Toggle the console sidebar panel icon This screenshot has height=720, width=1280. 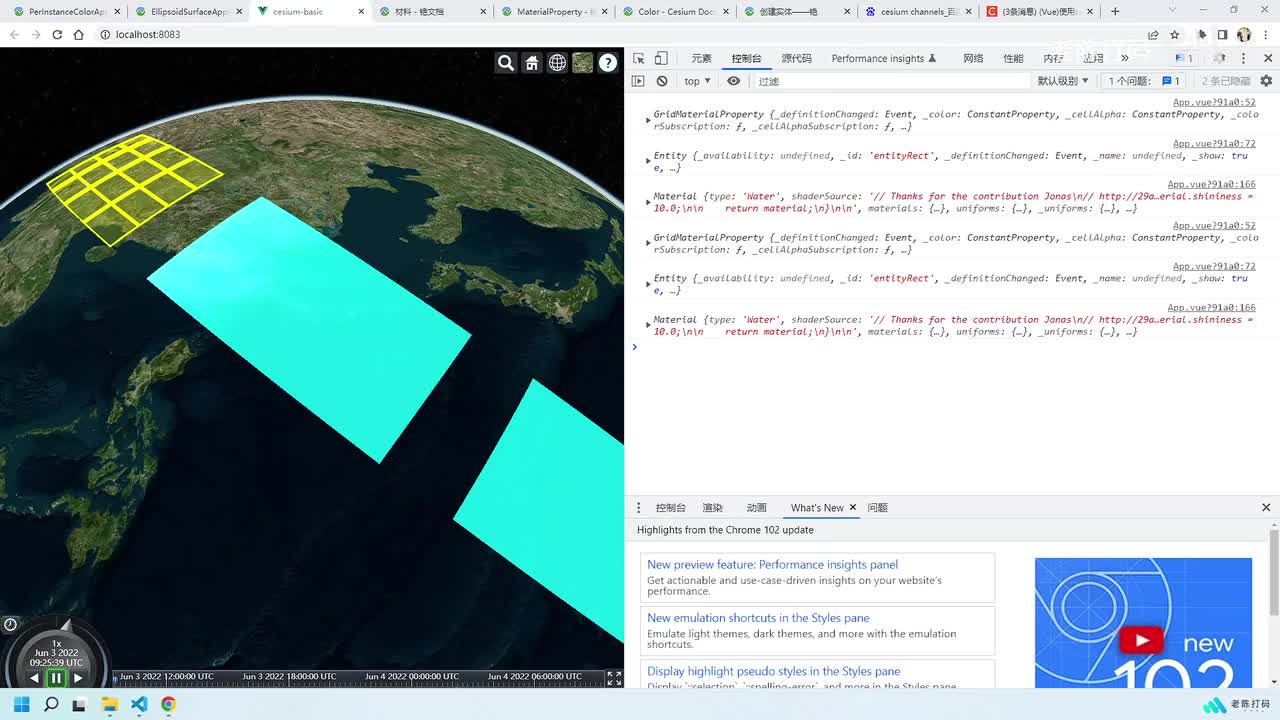(638, 81)
